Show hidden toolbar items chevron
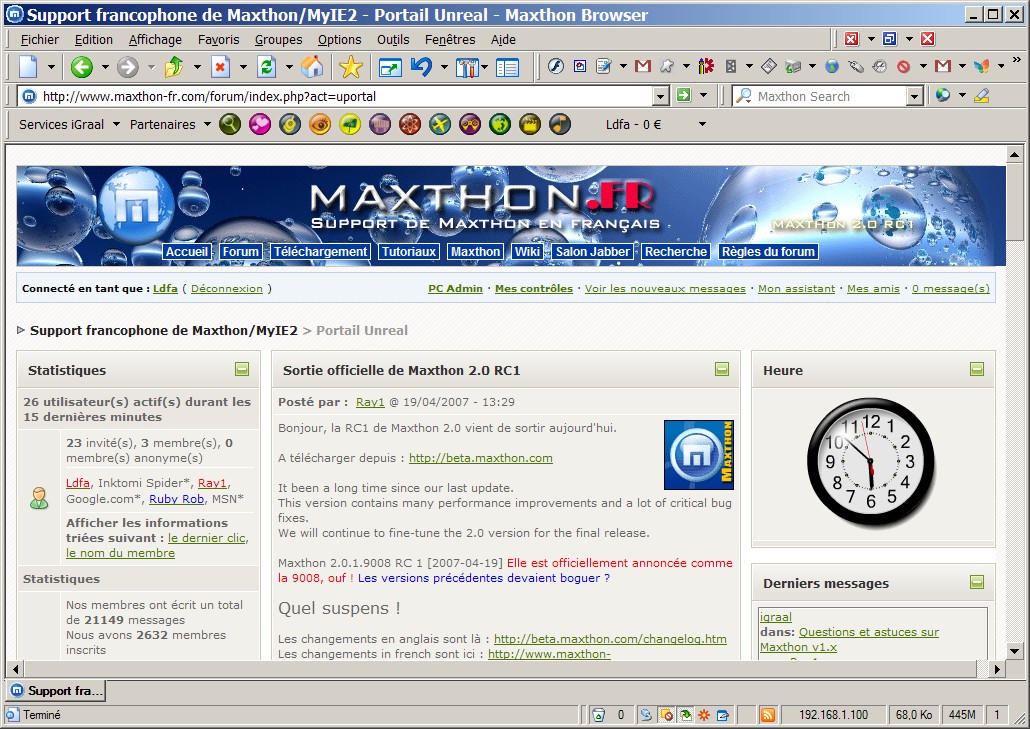The width and height of the screenshot is (1030, 729). pos(1018,60)
